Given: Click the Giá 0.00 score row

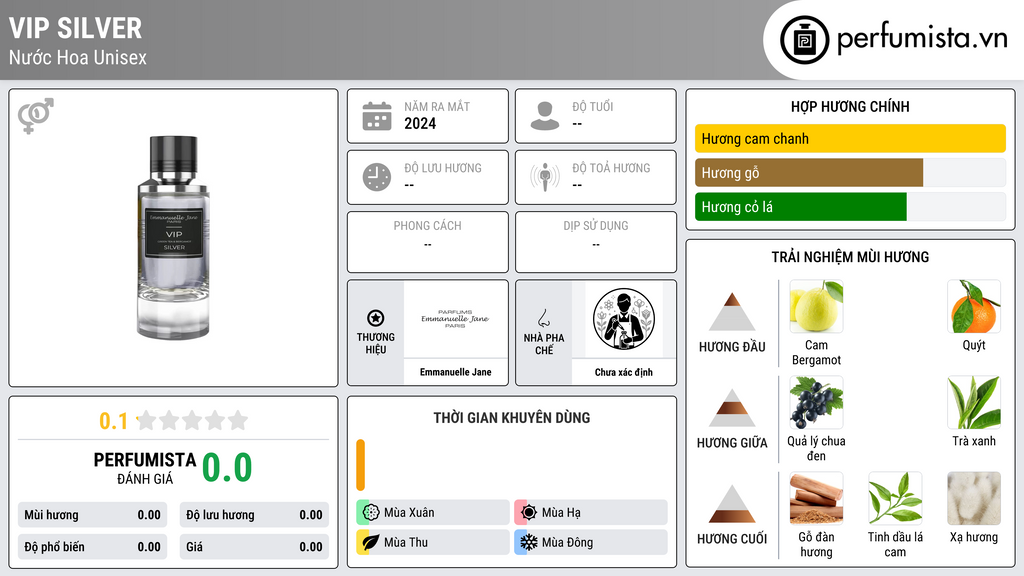Looking at the screenshot, I should tap(254, 547).
